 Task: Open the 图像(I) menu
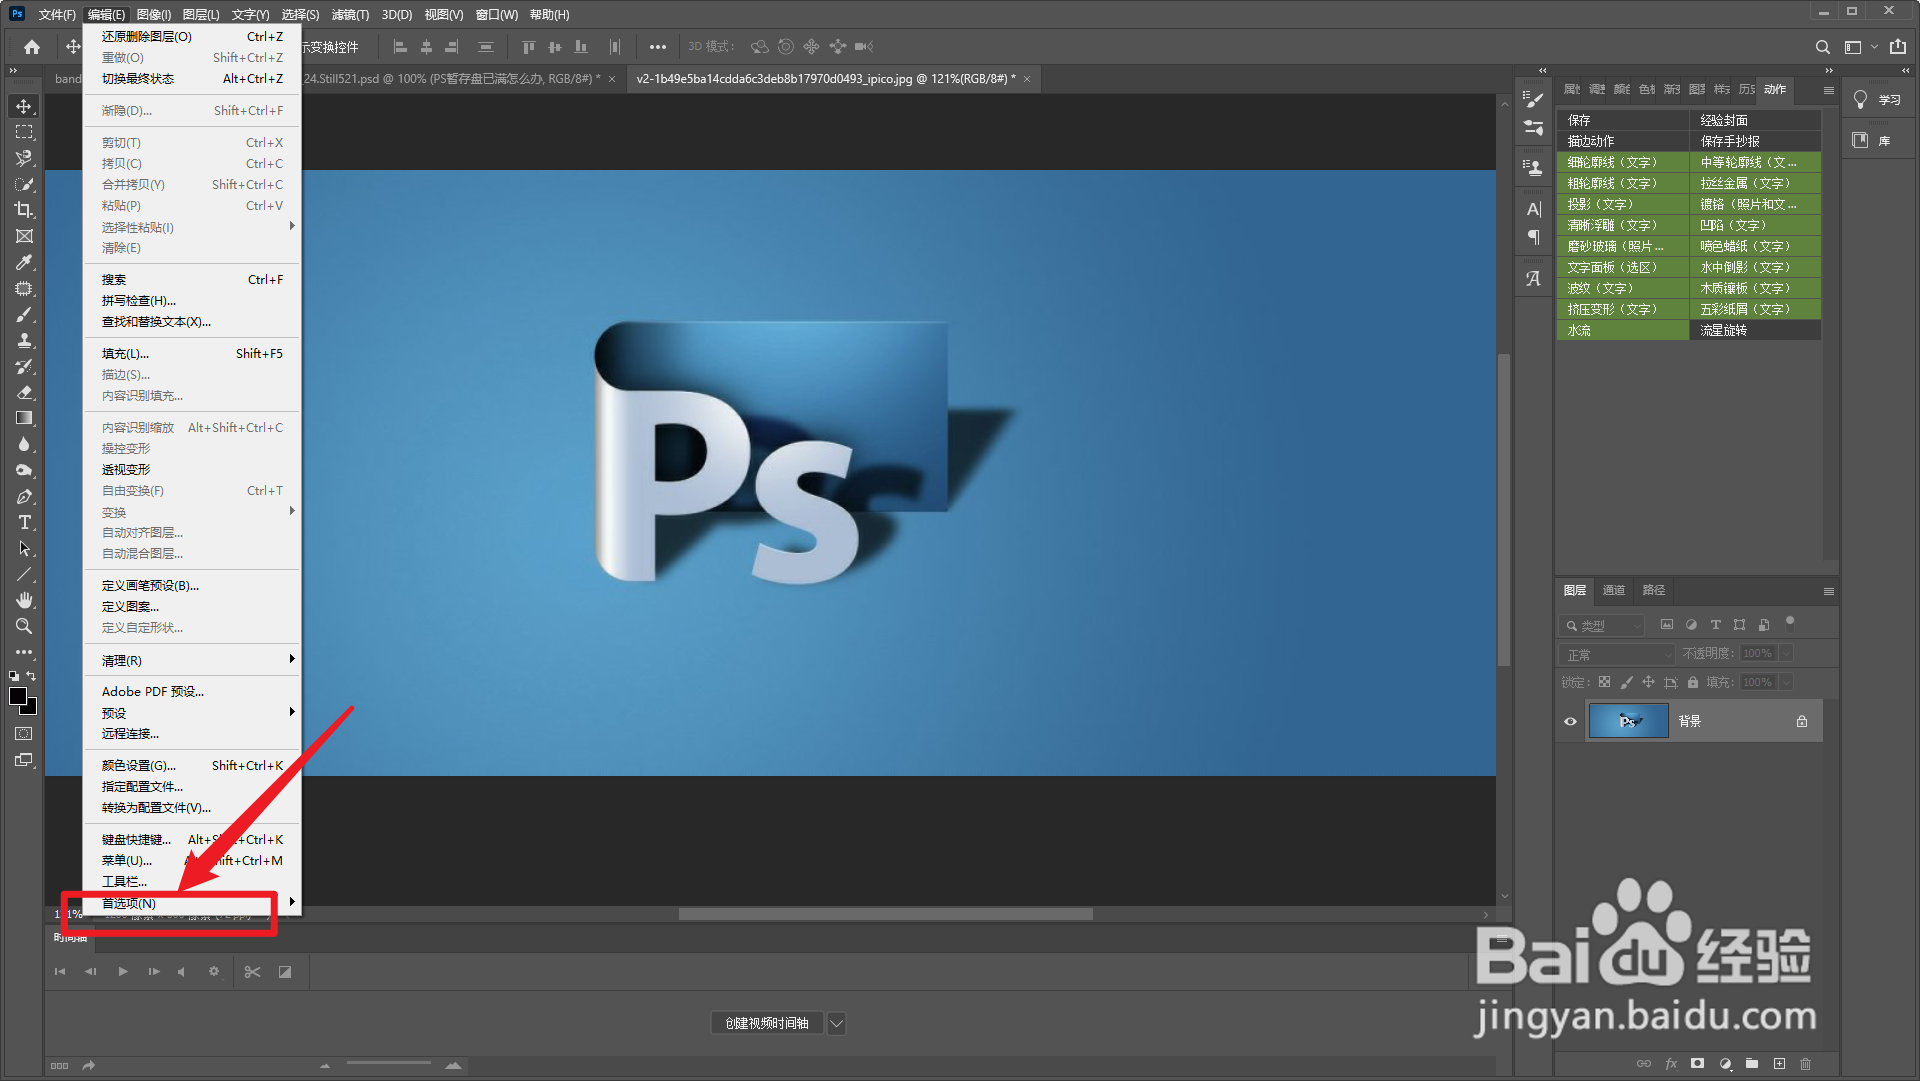tap(154, 14)
